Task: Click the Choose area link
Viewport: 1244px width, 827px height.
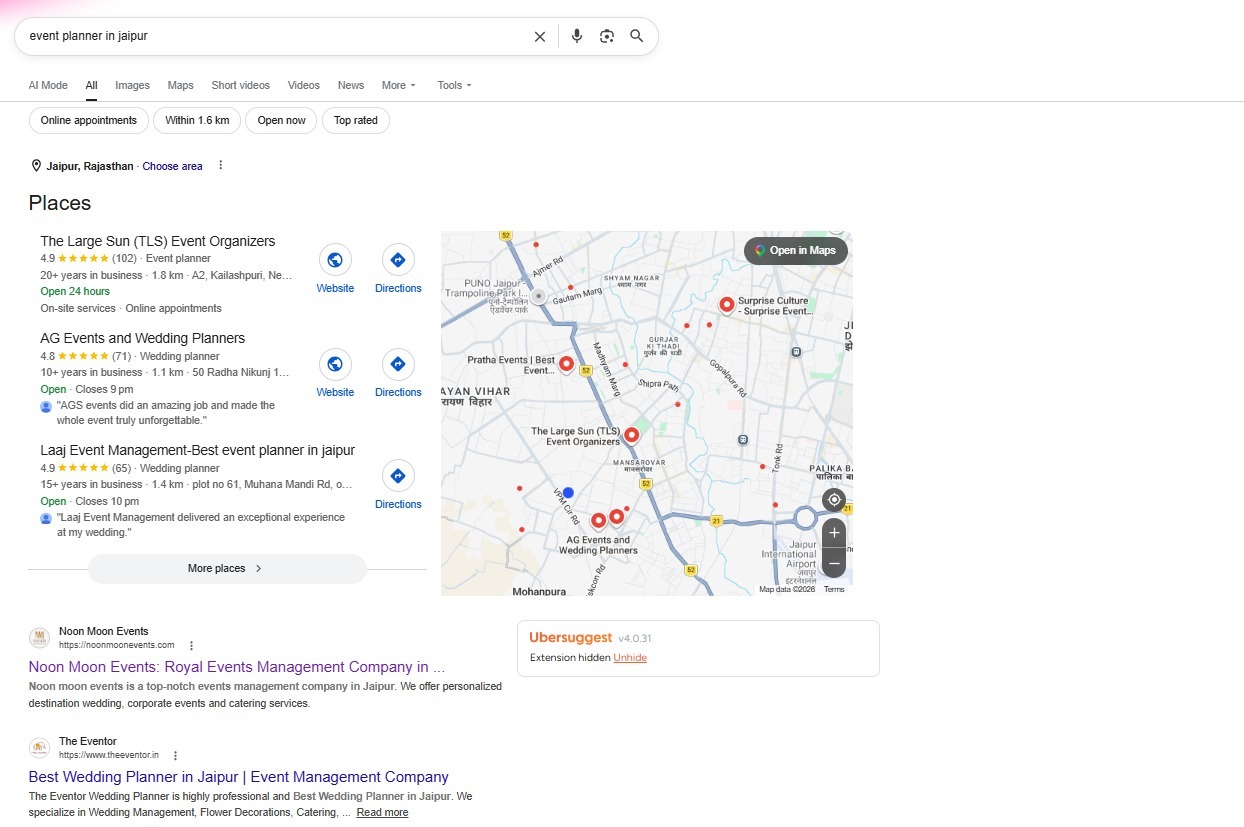Action: [x=172, y=166]
